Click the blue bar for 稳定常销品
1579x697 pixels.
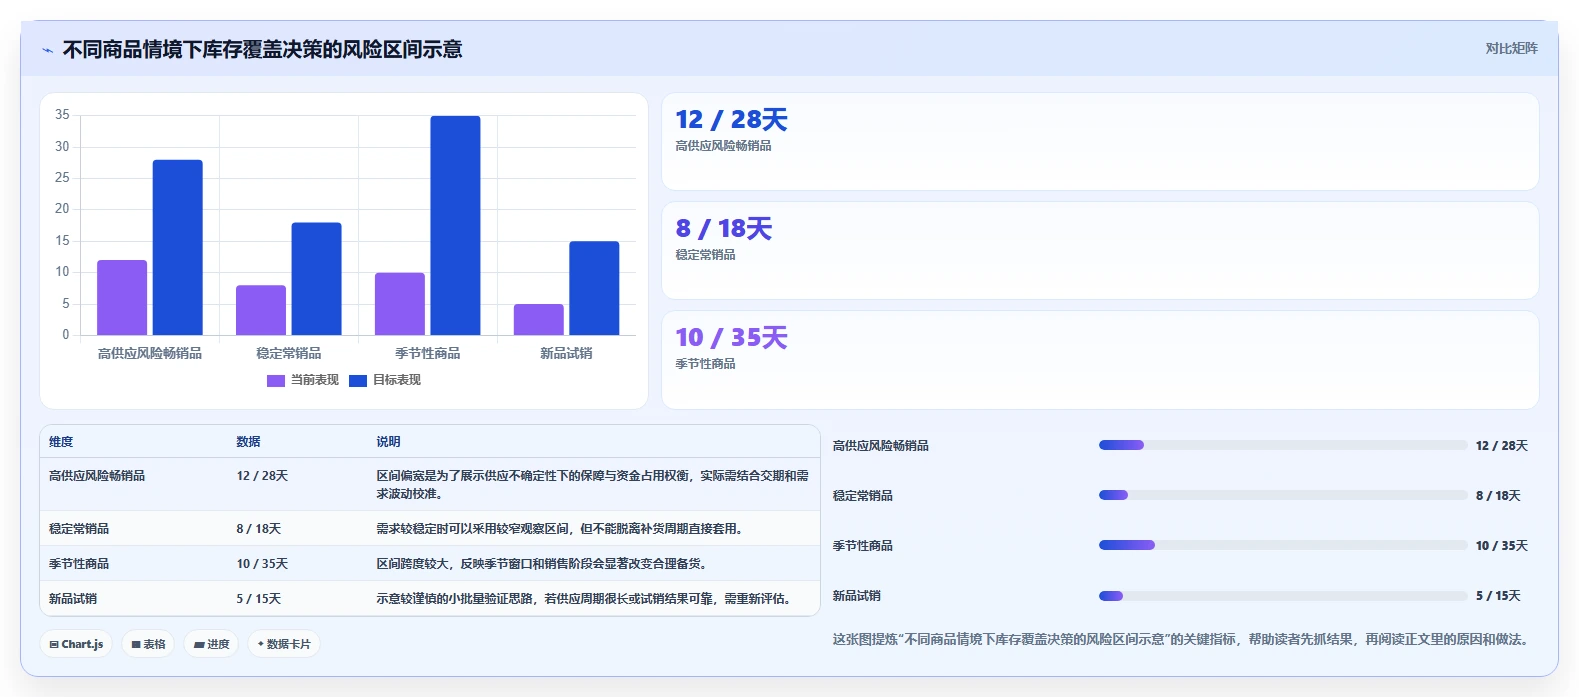click(317, 279)
